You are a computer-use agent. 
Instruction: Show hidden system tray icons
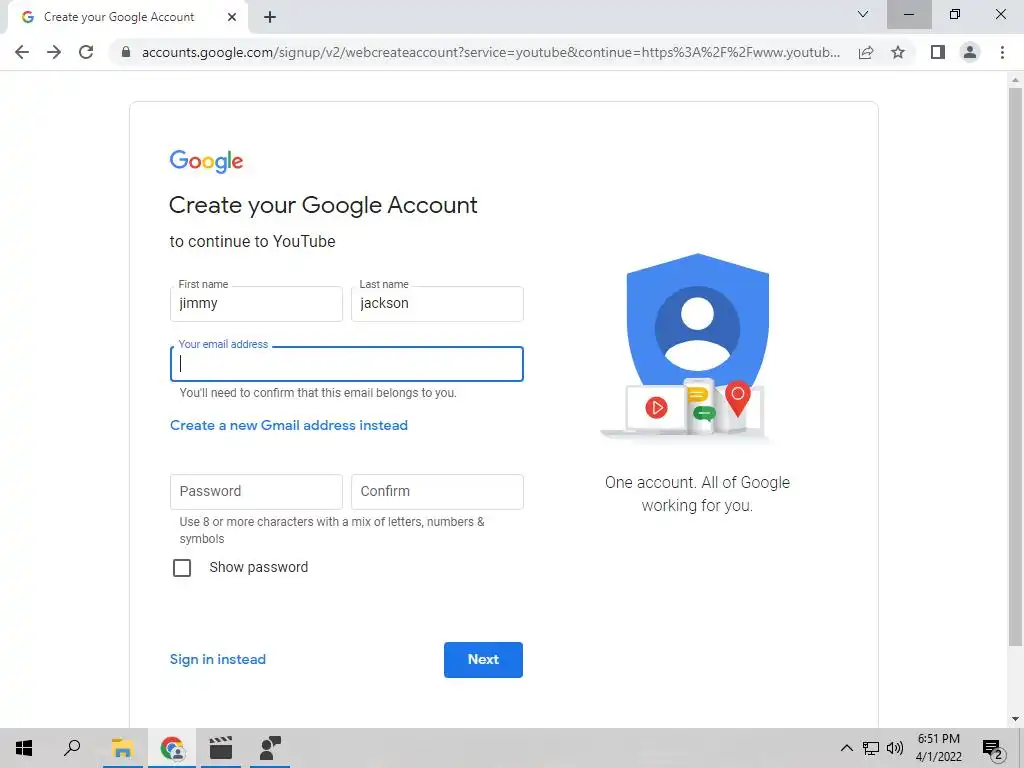pyautogui.click(x=846, y=748)
